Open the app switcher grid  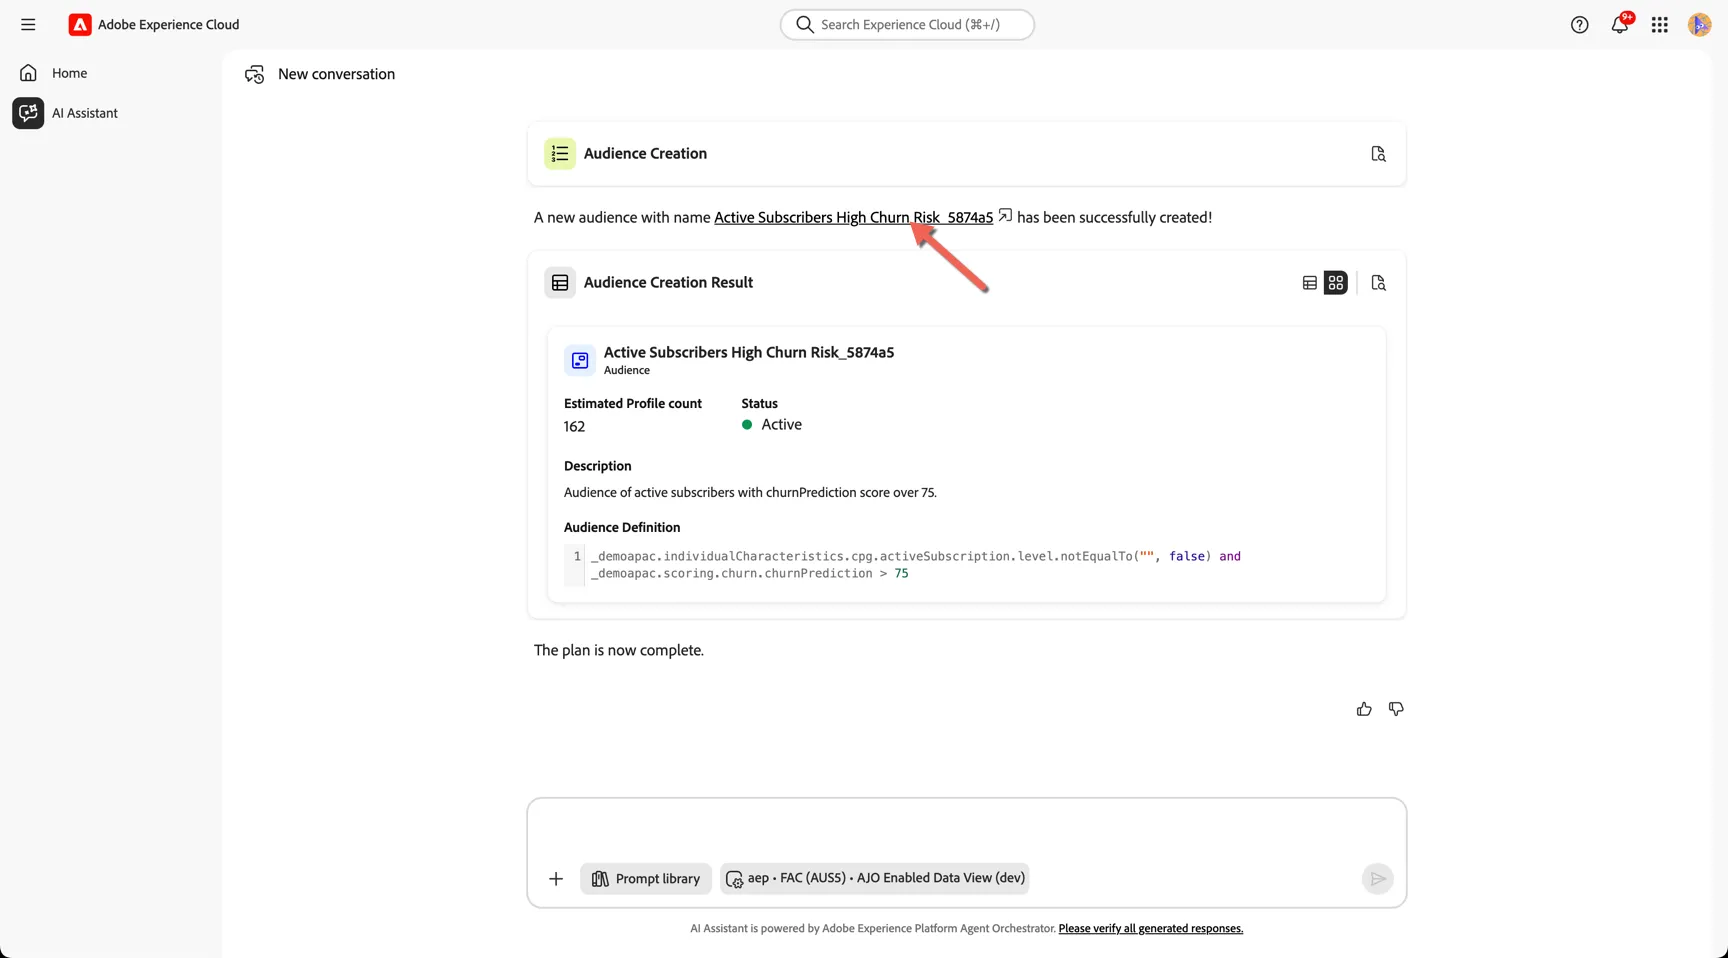[x=1660, y=25]
